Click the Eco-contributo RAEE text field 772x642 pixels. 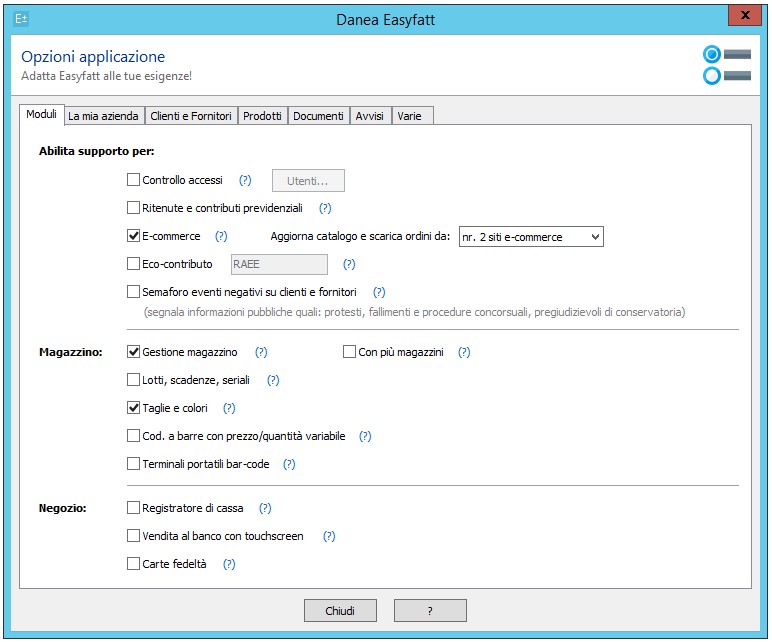[x=279, y=265]
